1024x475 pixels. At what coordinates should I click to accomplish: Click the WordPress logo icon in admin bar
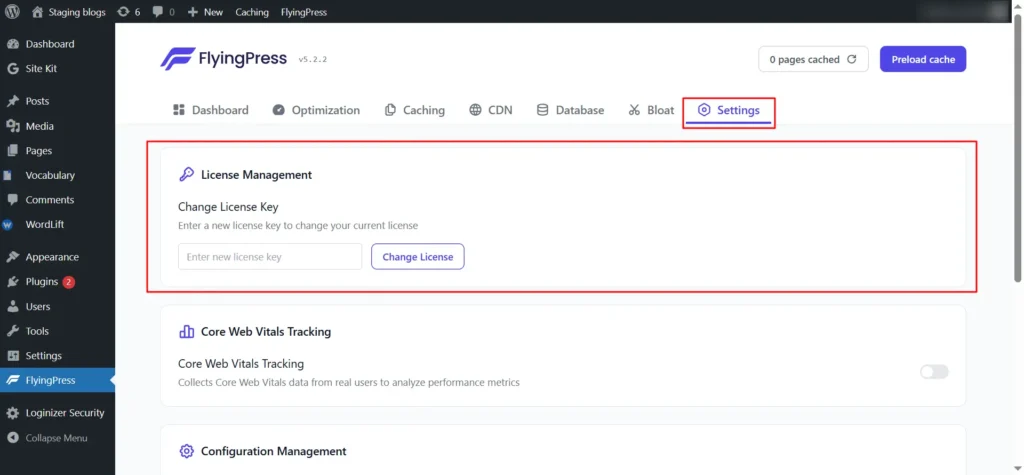point(12,12)
